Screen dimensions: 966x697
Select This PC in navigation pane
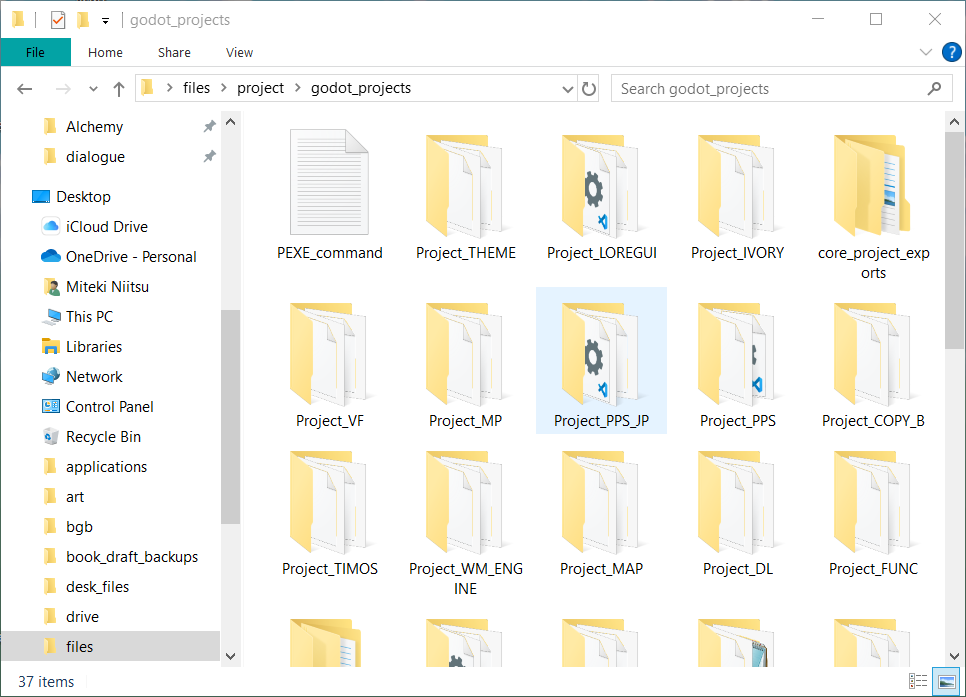pos(89,317)
